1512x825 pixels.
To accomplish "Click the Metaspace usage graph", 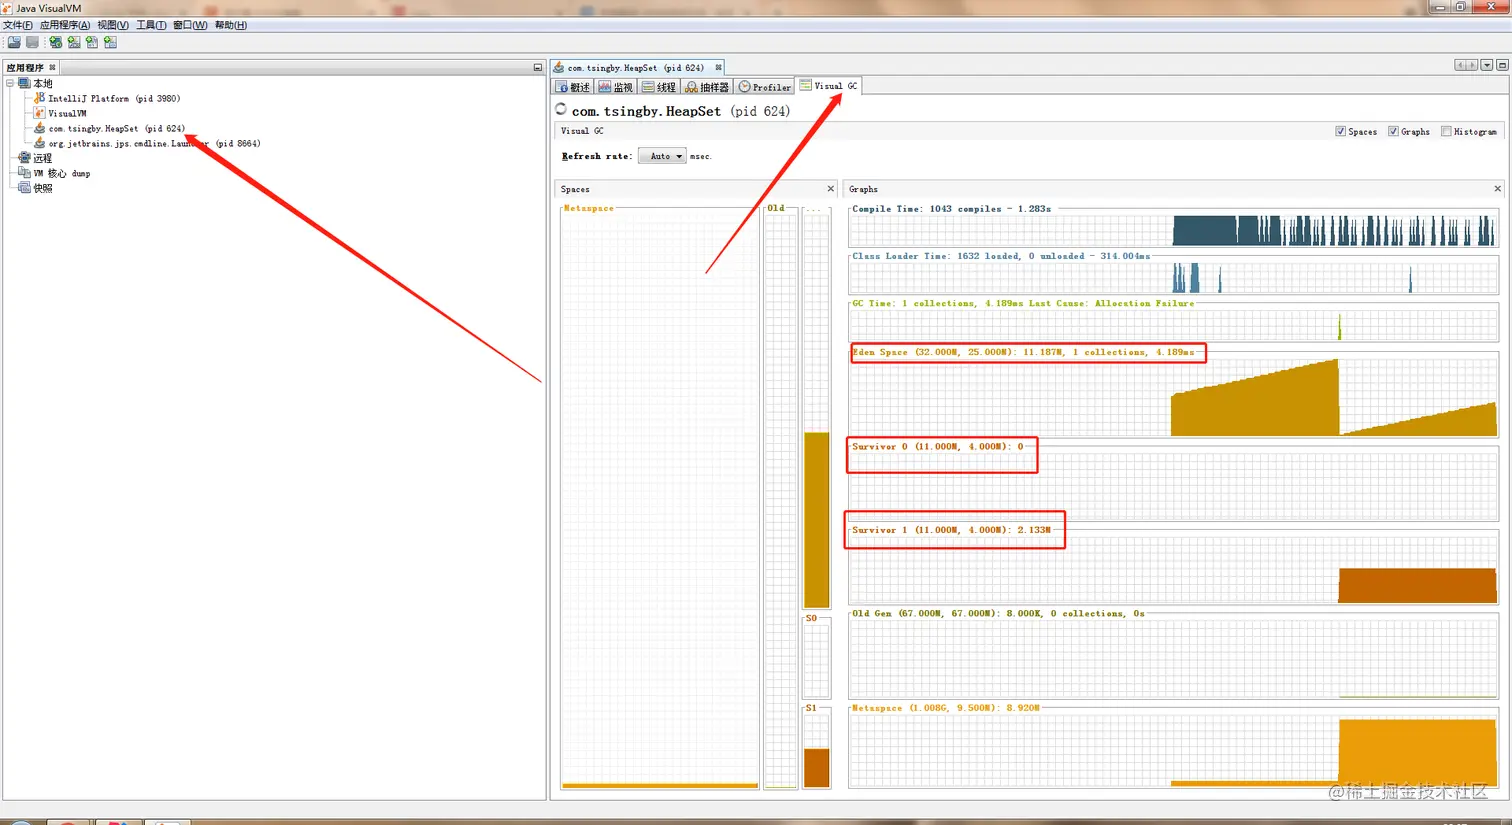I will click(x=1173, y=750).
